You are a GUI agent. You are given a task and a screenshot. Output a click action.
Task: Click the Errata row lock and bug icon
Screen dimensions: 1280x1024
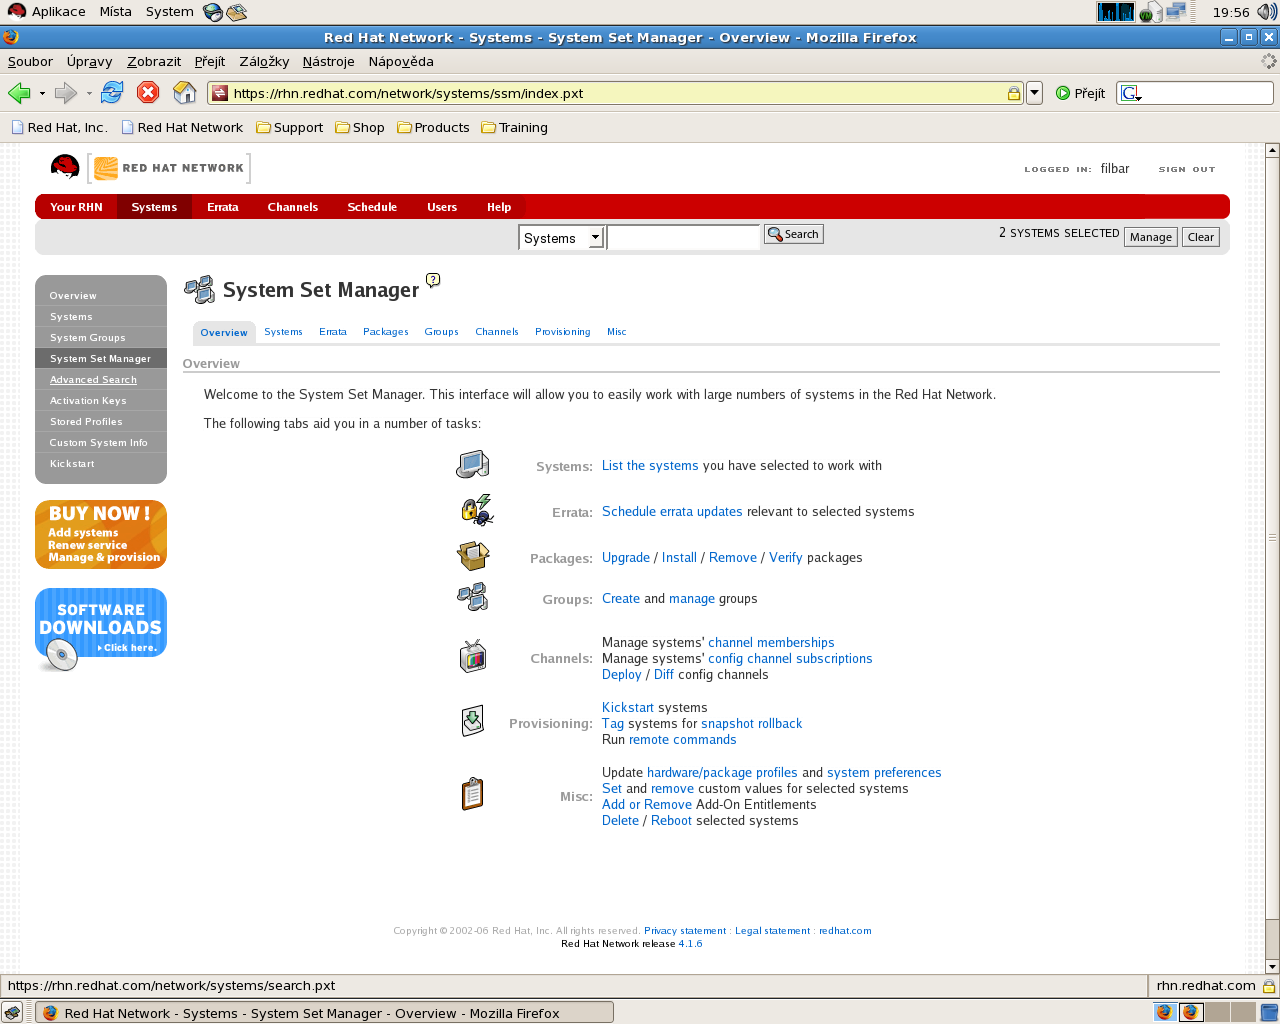click(x=476, y=510)
